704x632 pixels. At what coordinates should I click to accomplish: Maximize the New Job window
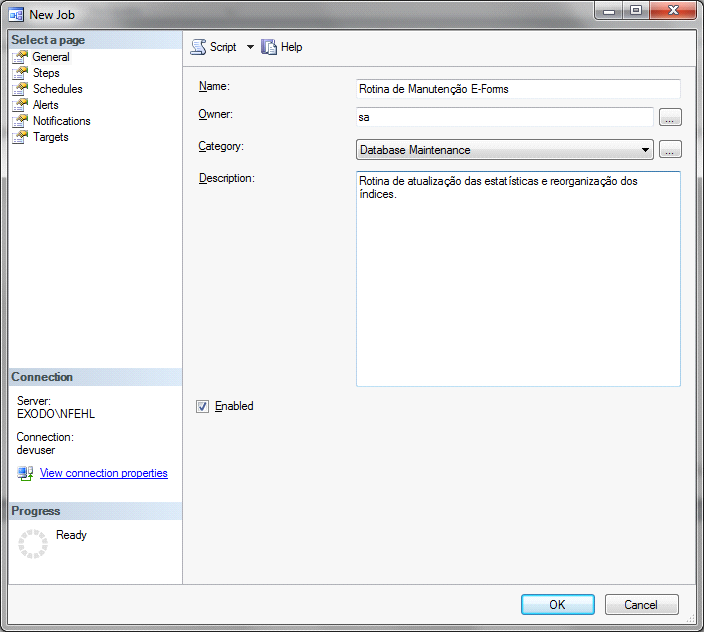point(635,11)
